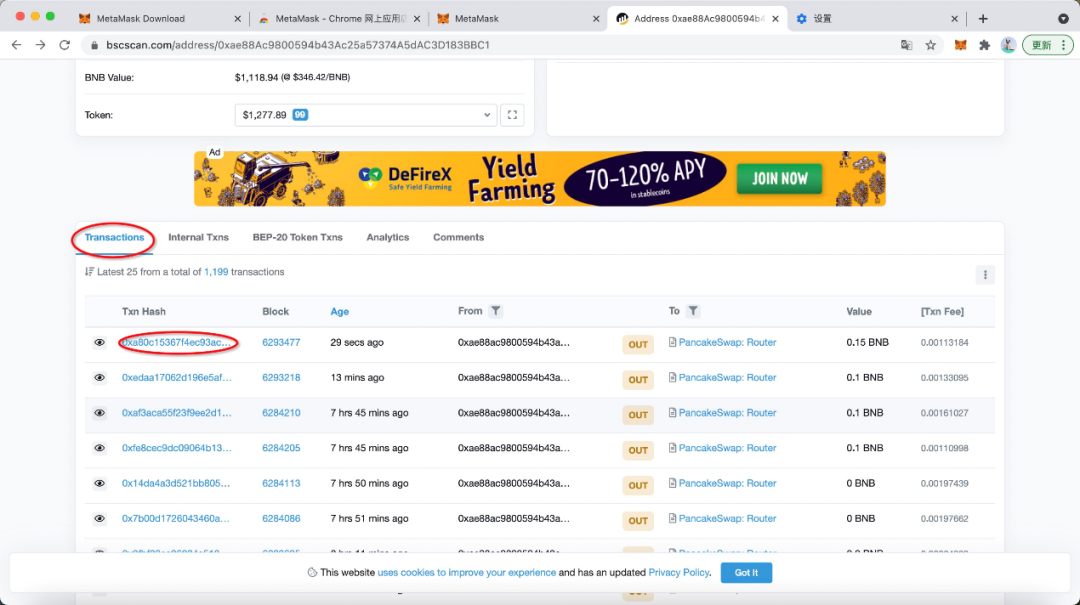Open transaction hash 0xa80c15367f4ec93ac
The height and width of the screenshot is (605, 1080).
(x=177, y=342)
